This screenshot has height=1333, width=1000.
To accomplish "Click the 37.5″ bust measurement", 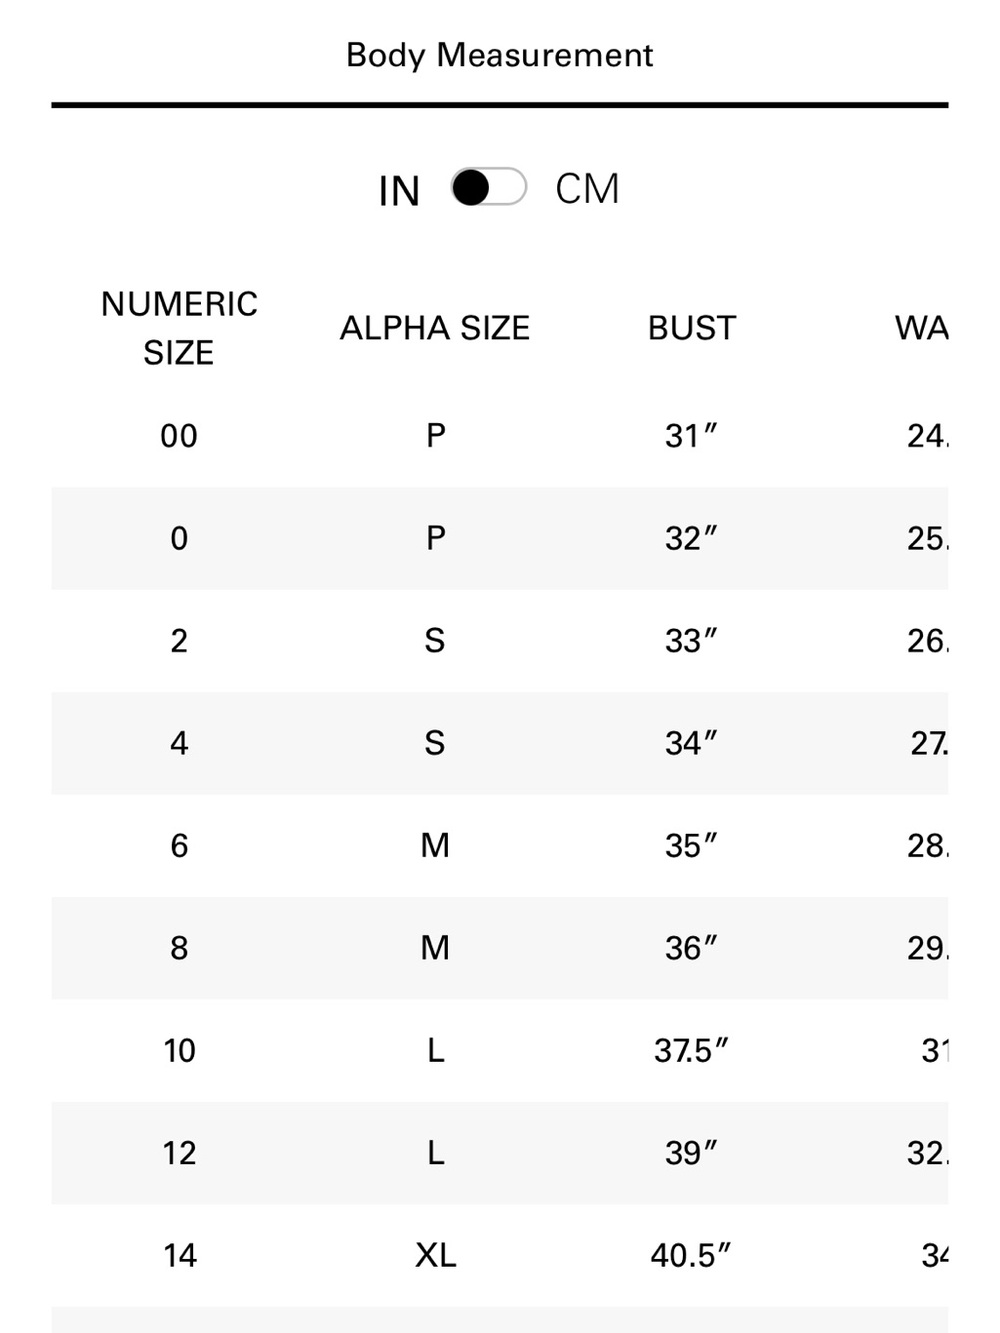I will (691, 1051).
